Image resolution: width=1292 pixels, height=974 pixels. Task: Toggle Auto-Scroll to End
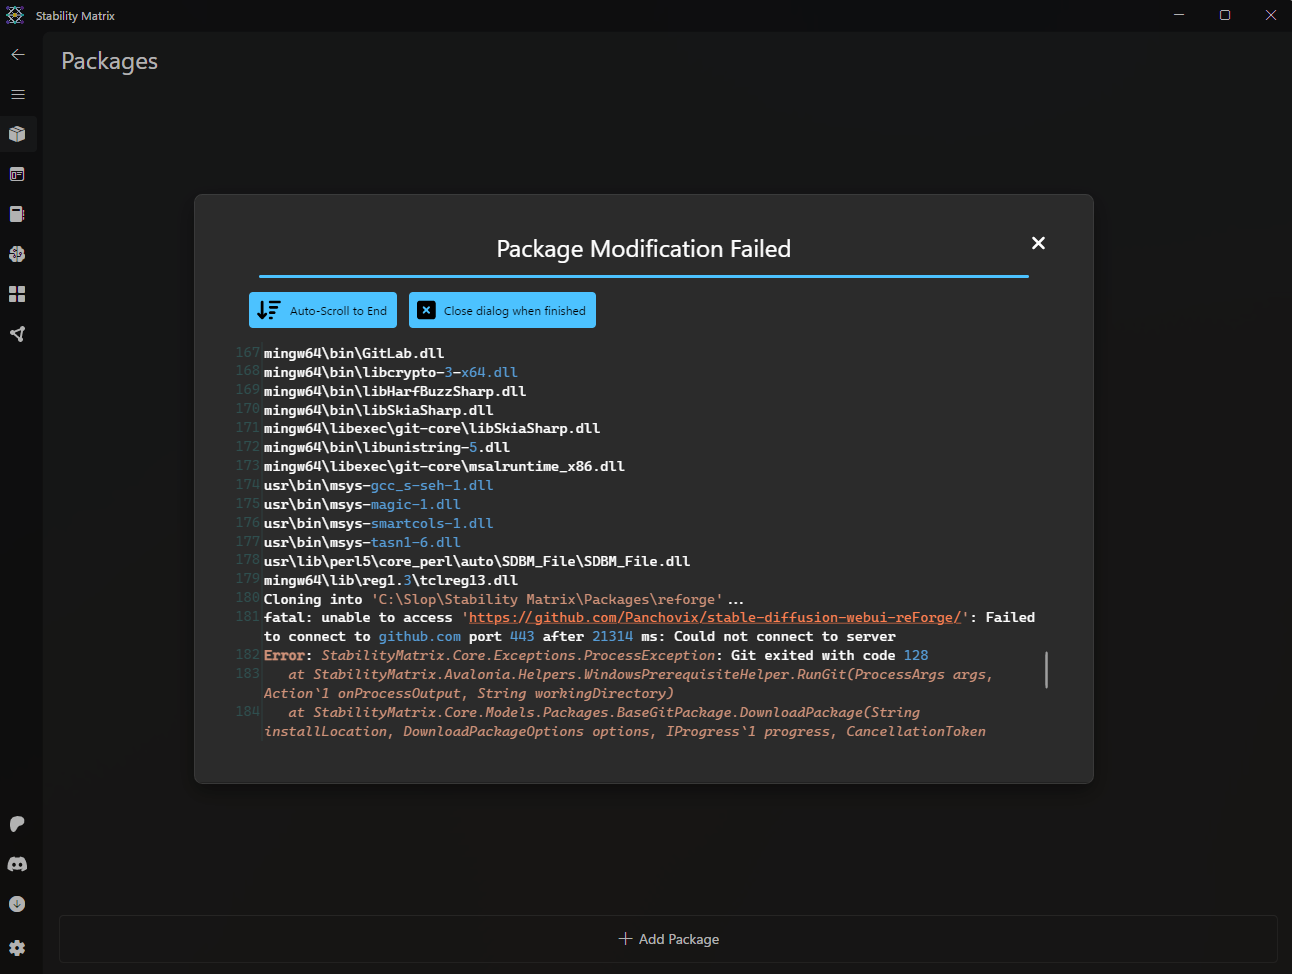click(323, 310)
